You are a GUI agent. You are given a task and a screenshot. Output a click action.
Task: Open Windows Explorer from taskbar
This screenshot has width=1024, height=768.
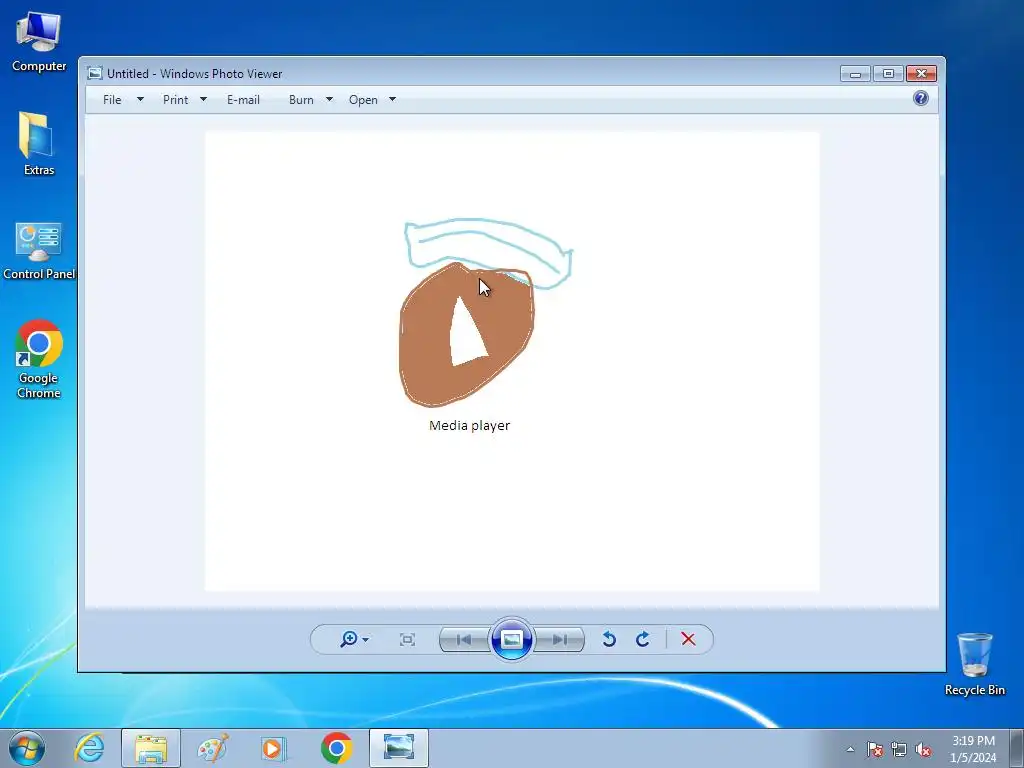coord(151,748)
